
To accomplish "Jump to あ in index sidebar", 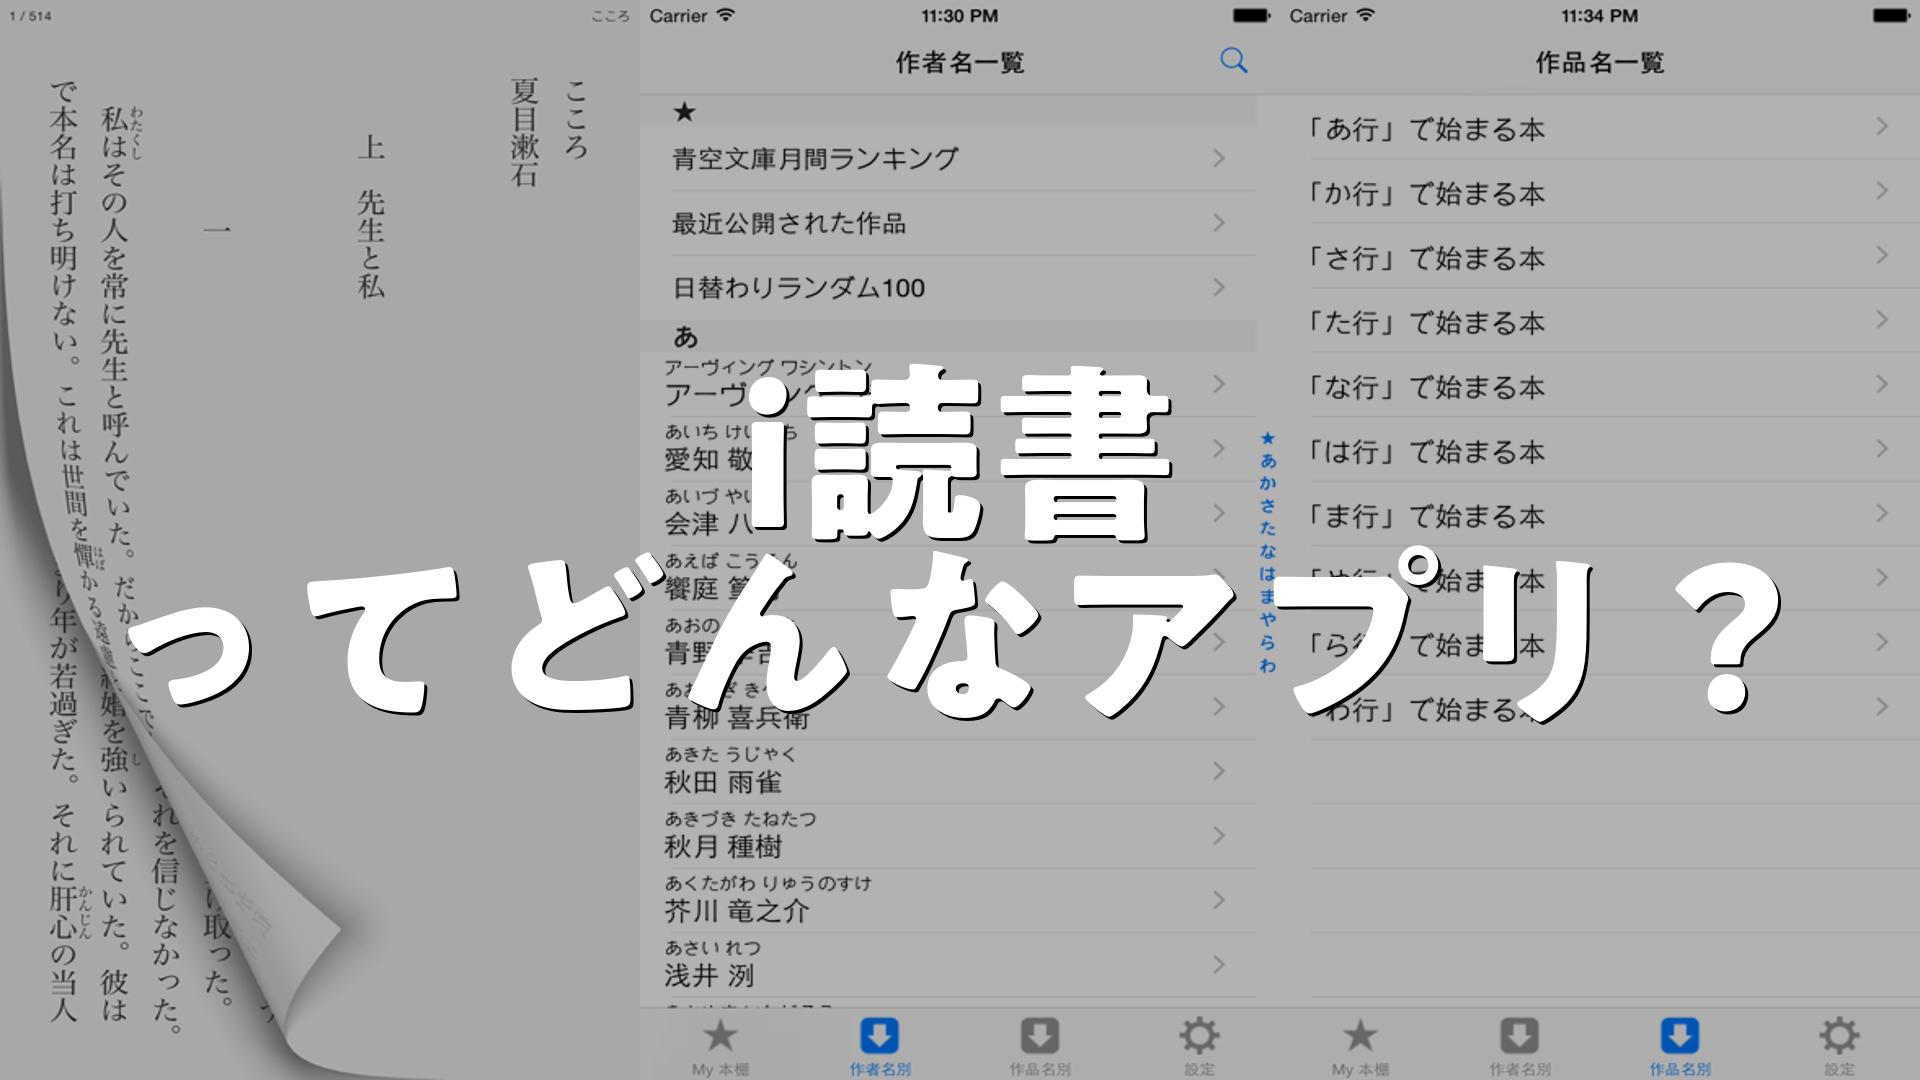I will [x=1268, y=461].
